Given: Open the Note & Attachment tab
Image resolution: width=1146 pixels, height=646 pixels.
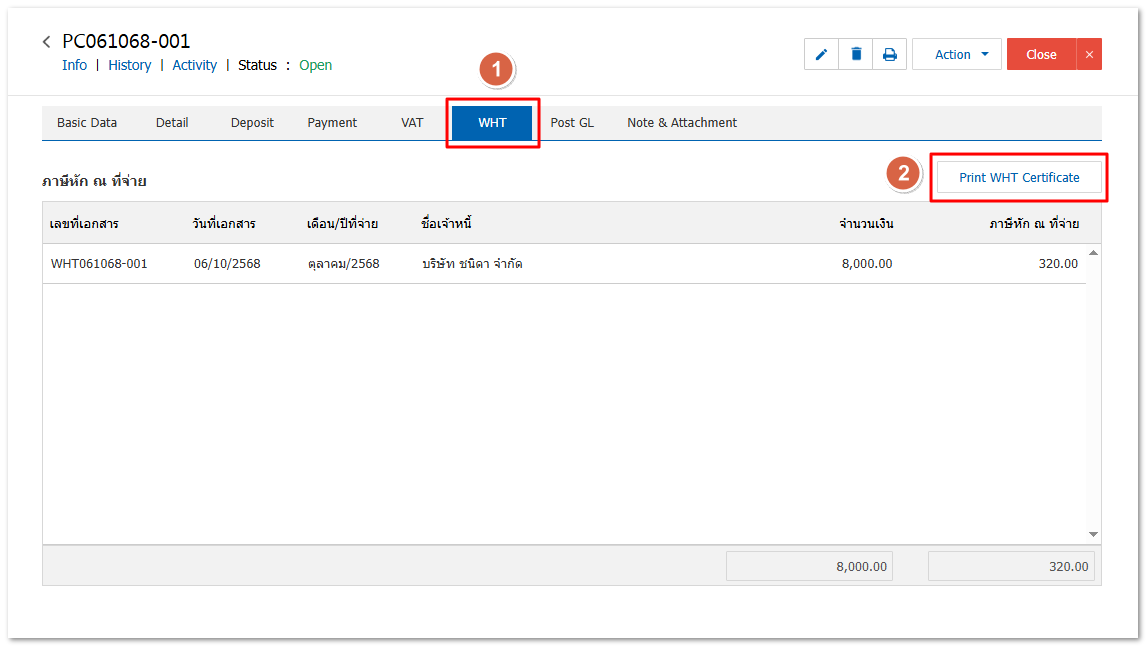Looking at the screenshot, I should (682, 123).
